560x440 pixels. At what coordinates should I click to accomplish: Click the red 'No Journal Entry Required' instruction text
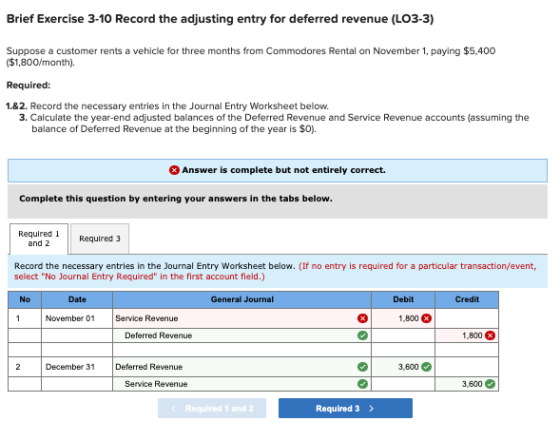click(x=275, y=271)
